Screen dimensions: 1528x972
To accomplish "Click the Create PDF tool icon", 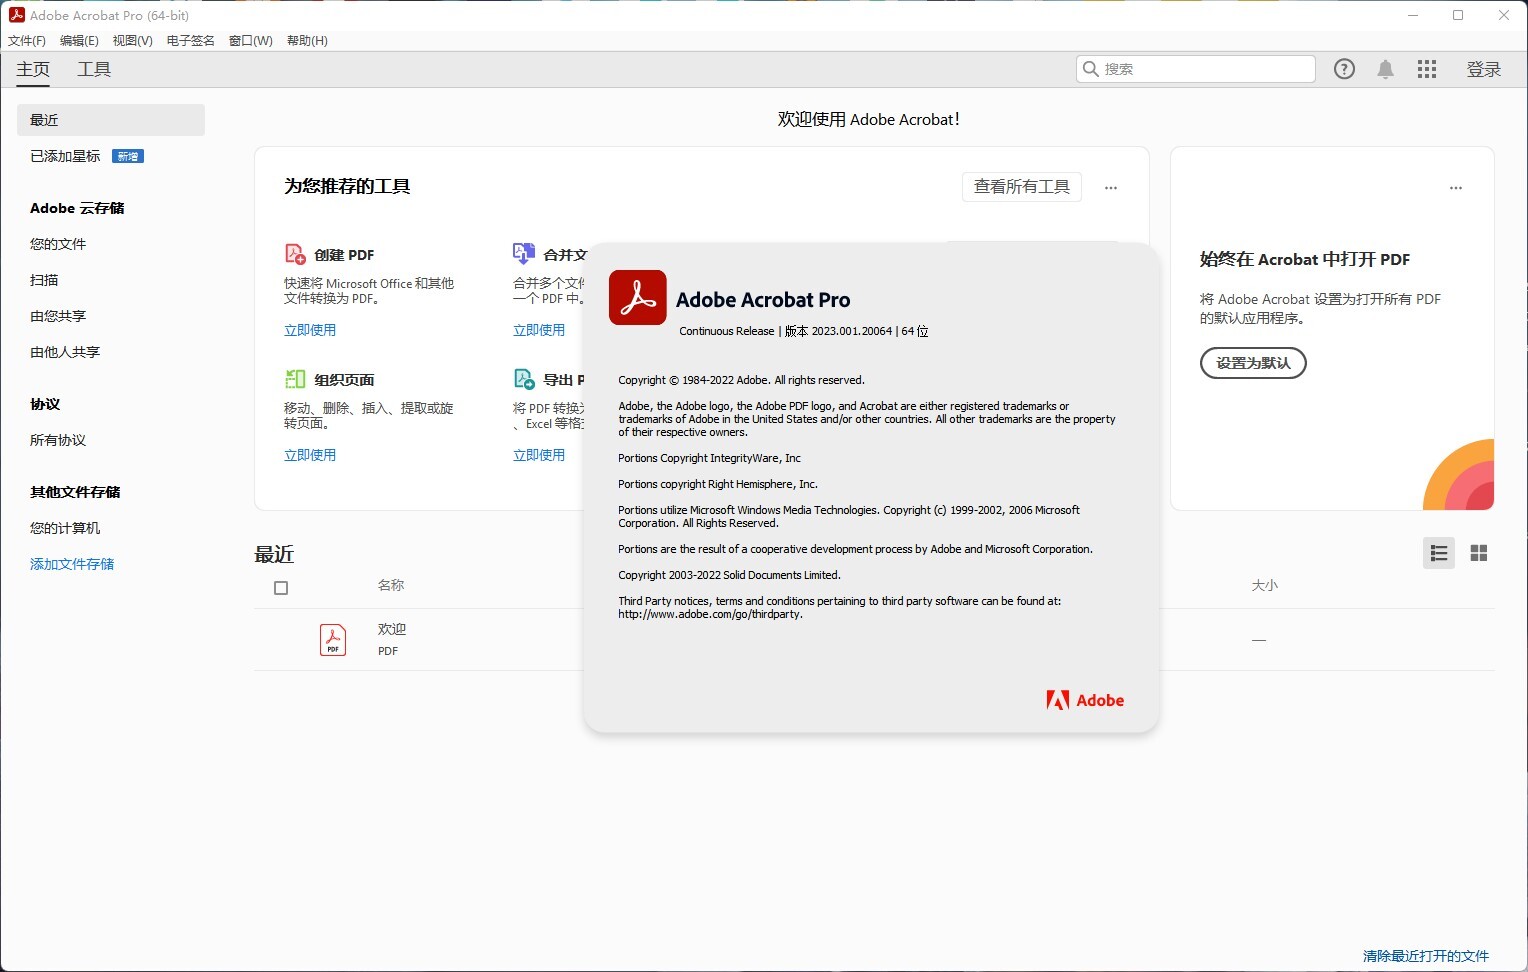I will [x=295, y=254].
